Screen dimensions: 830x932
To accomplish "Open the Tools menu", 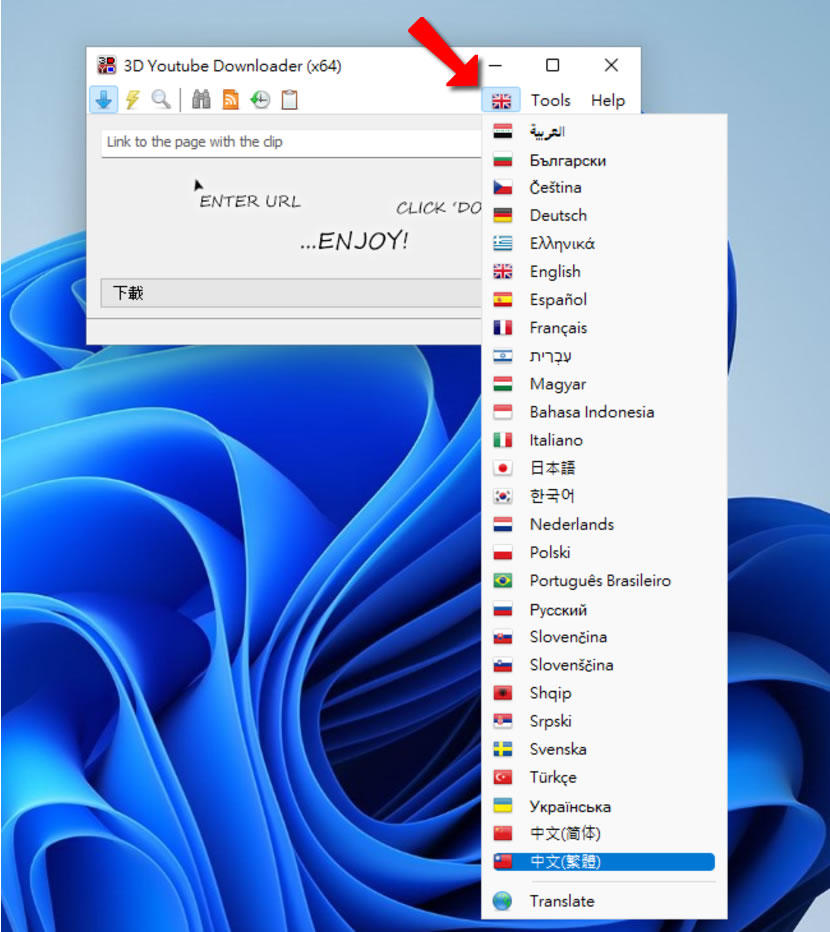I will [x=551, y=100].
